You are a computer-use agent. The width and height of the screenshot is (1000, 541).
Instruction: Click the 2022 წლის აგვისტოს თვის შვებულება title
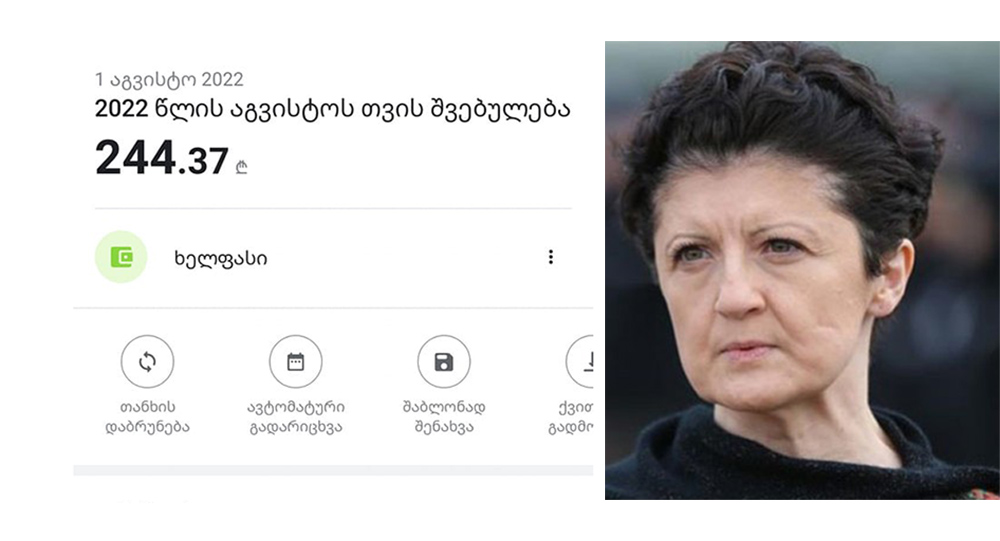332,110
